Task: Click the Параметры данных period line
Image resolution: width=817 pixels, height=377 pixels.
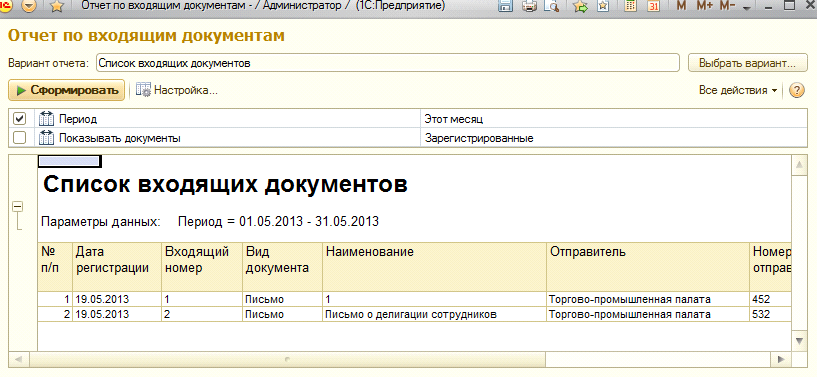Action: coord(210,222)
